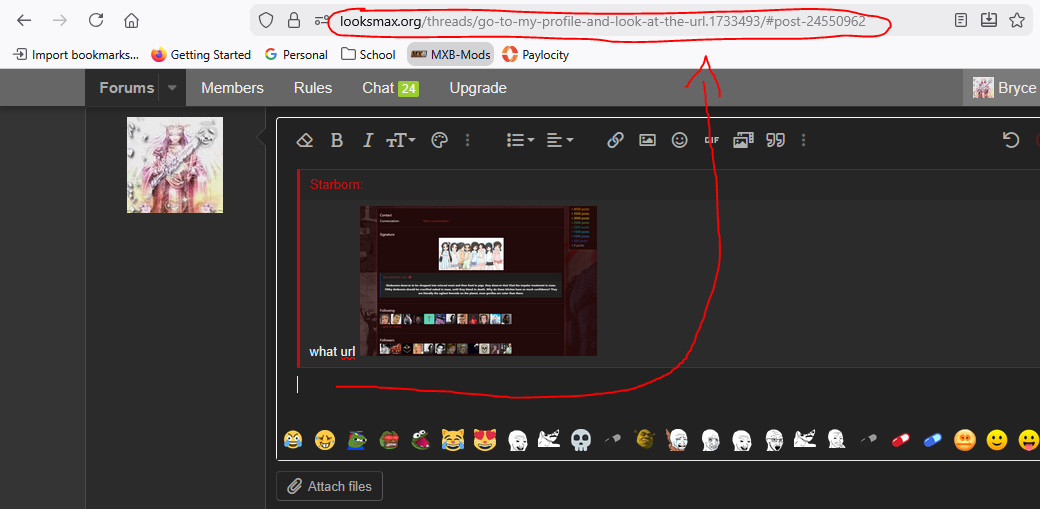
Task: Open Chat with 24 badge
Action: [x=390, y=88]
